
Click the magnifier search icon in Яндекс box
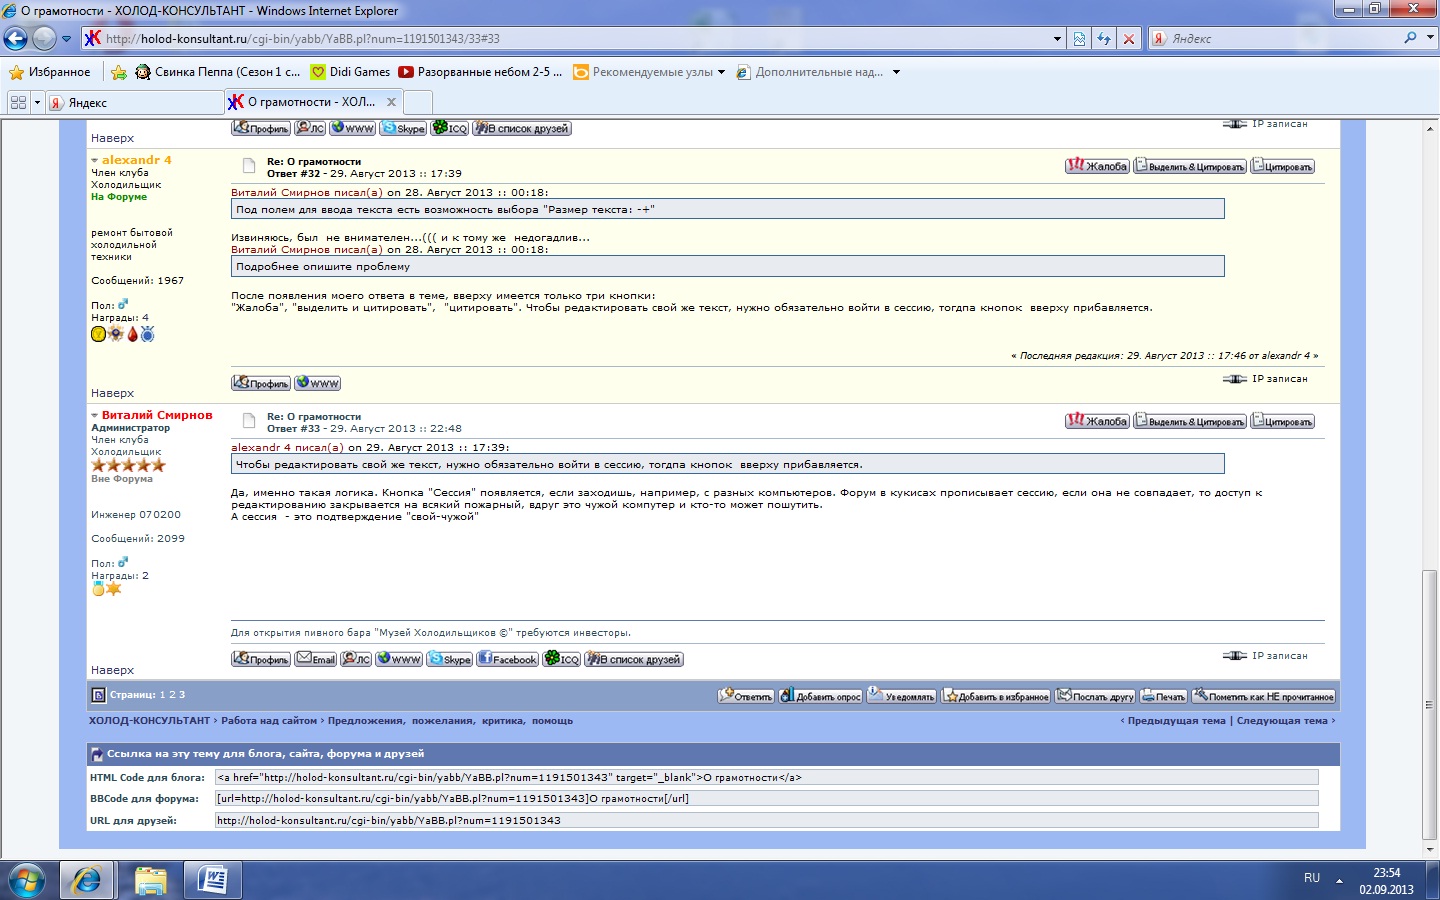click(1410, 38)
